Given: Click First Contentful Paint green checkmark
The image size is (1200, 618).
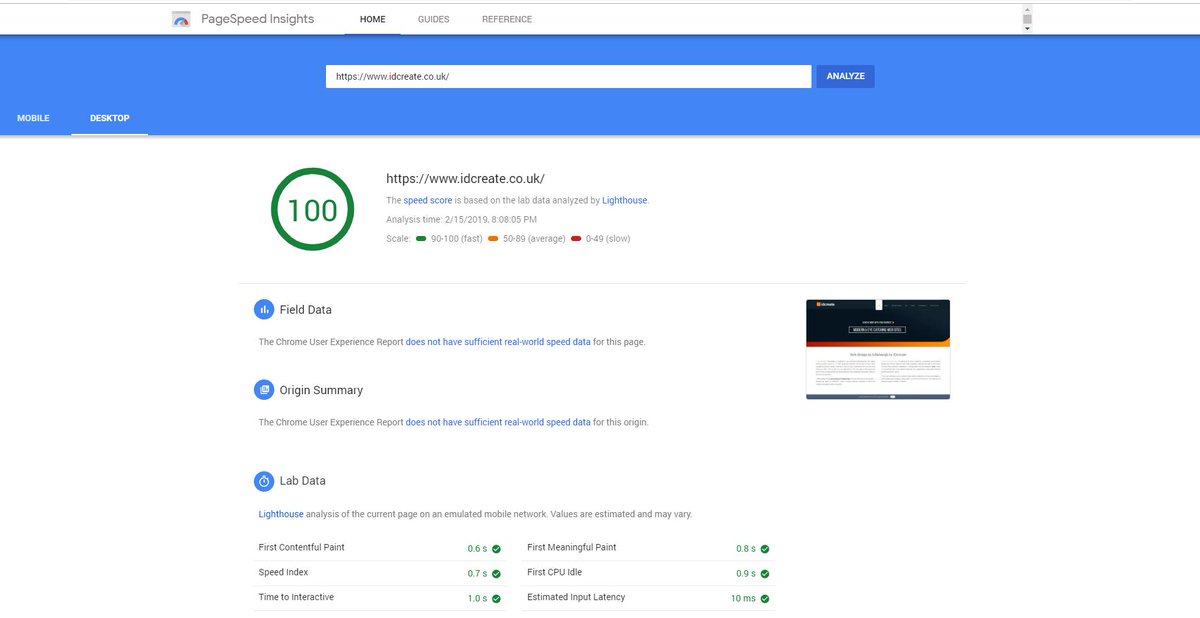Looking at the screenshot, I should click(496, 548).
